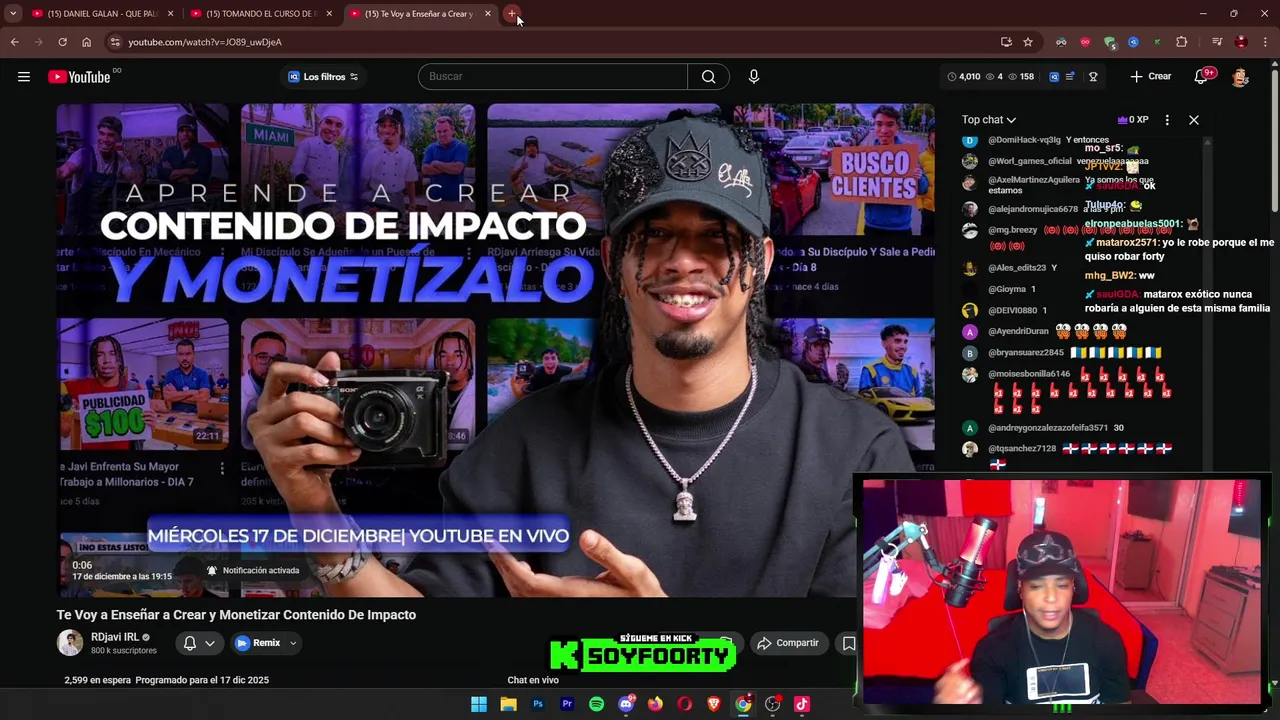Image resolution: width=1280 pixels, height=720 pixels.
Task: Close the Te Voy a Enseñar tab
Action: [487, 14]
